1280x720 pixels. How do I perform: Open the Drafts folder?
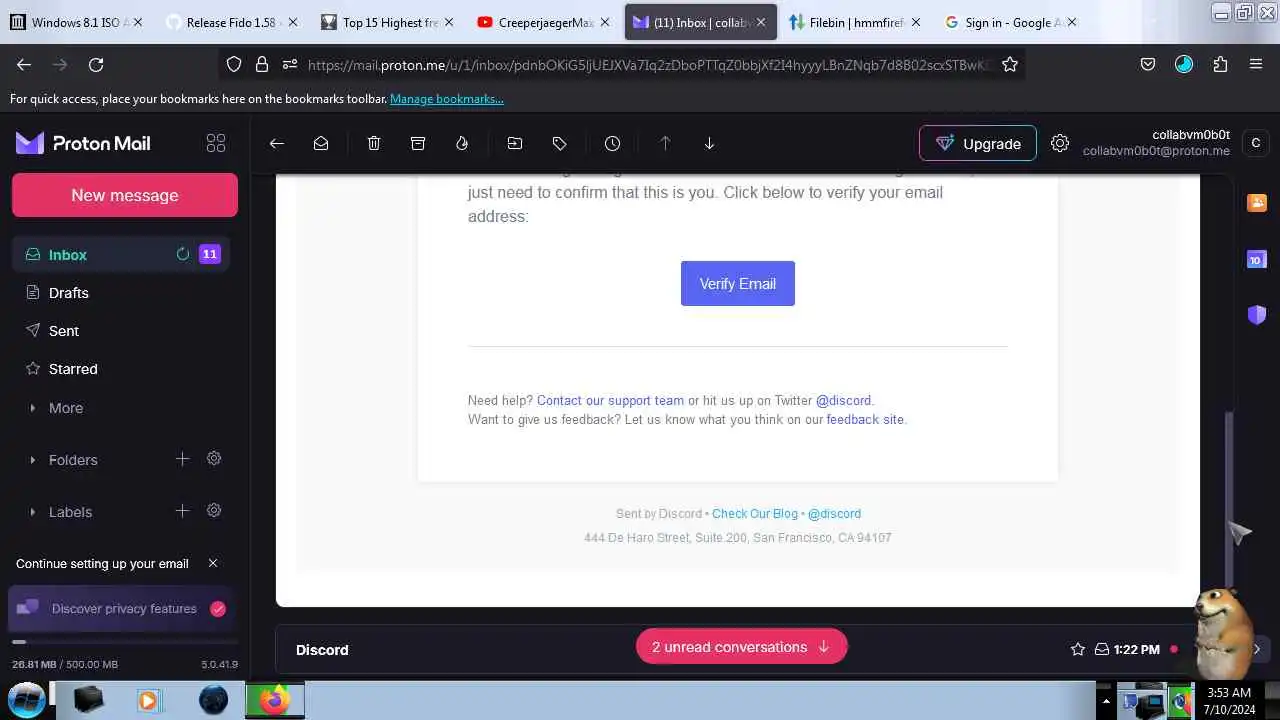coord(121,293)
